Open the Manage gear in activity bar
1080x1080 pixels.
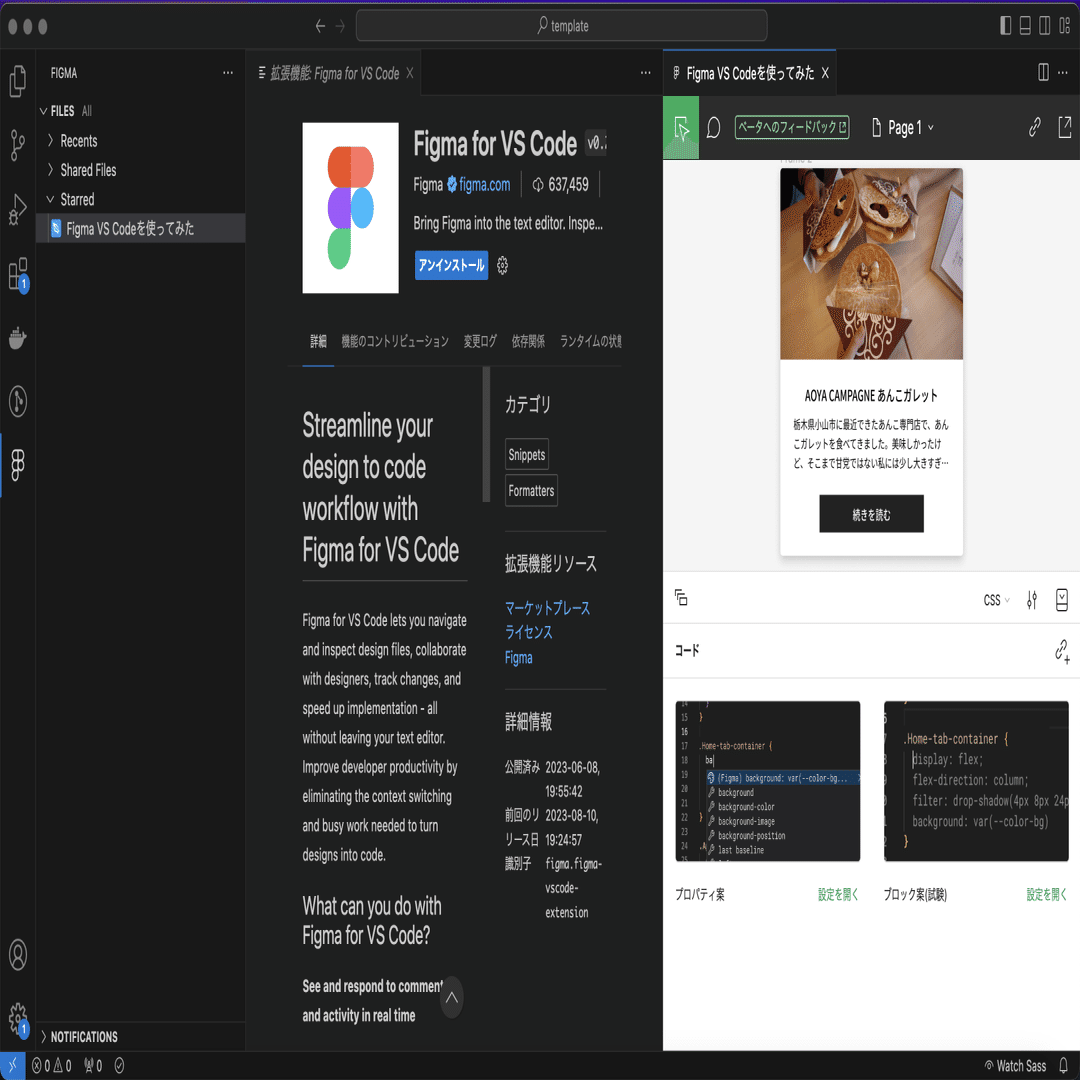(18, 1018)
